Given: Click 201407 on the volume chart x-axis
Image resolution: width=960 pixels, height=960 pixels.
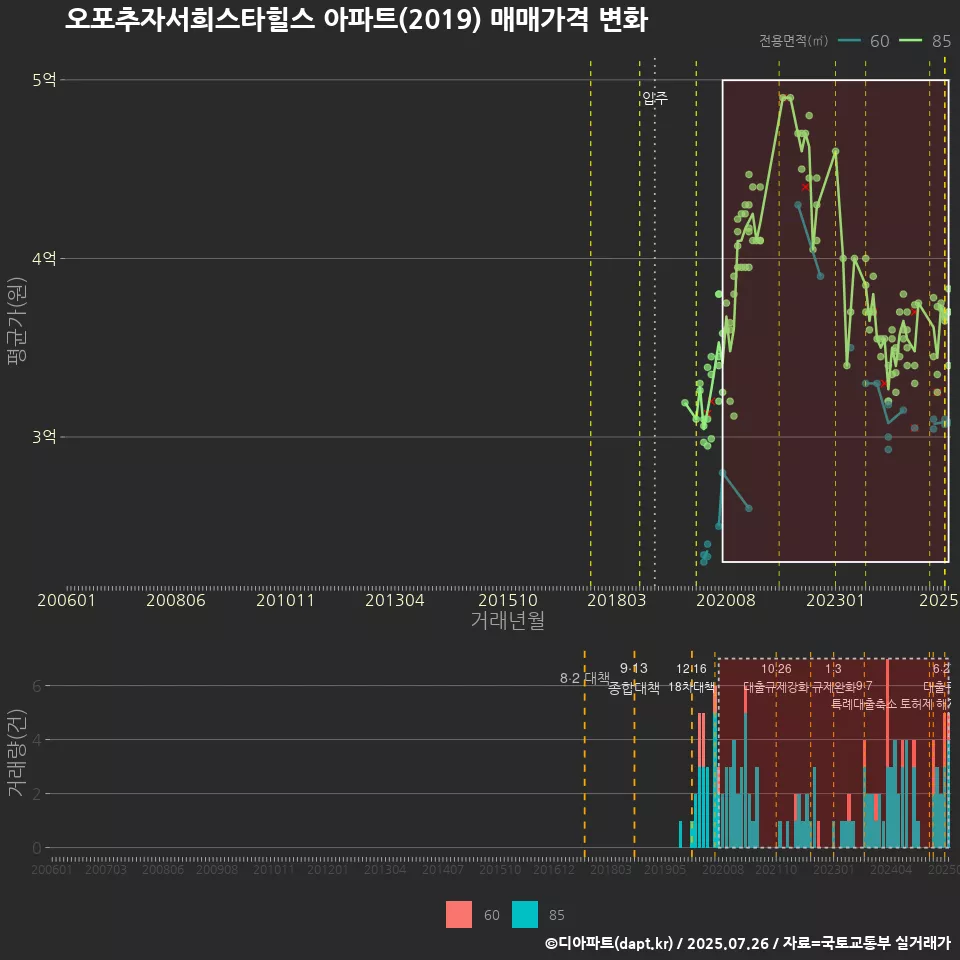Looking at the screenshot, I should [x=443, y=869].
